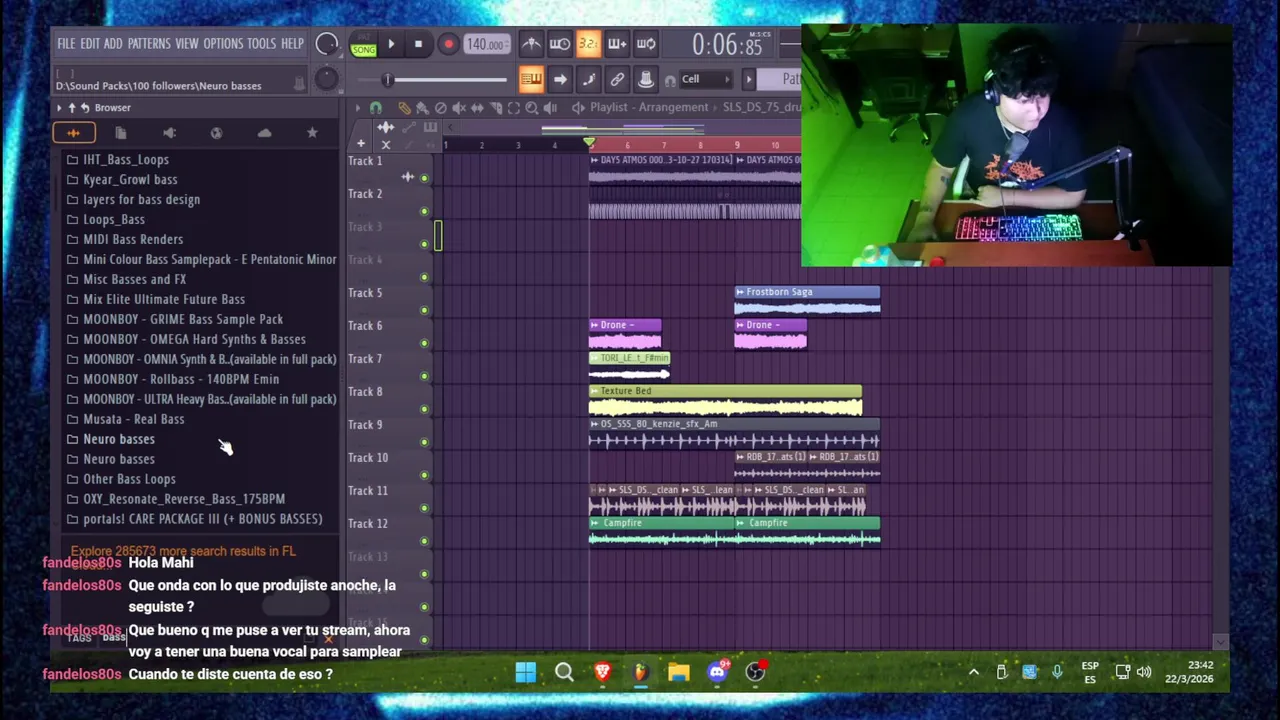Select the Browser globe online tab icon
This screenshot has width=1280, height=720.
(x=216, y=133)
